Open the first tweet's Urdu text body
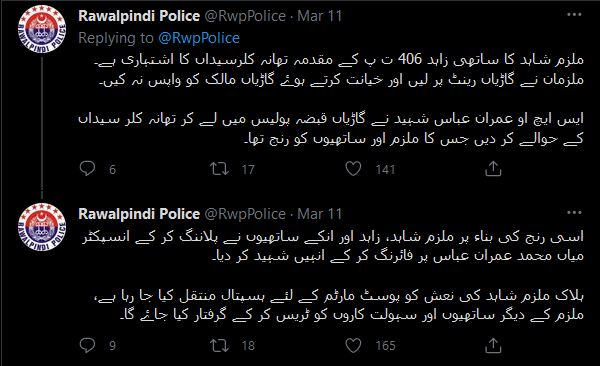The height and width of the screenshot is (366, 600). (331, 99)
